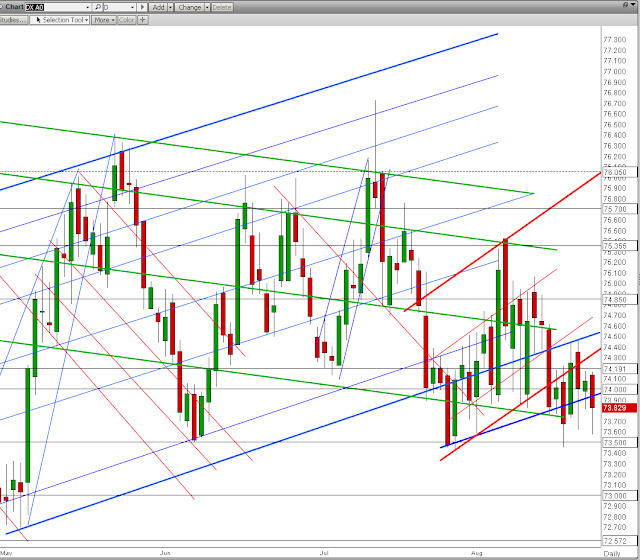Click the play arrow button beside interval box
This screenshot has height=560, width=640.
(x=142, y=7)
